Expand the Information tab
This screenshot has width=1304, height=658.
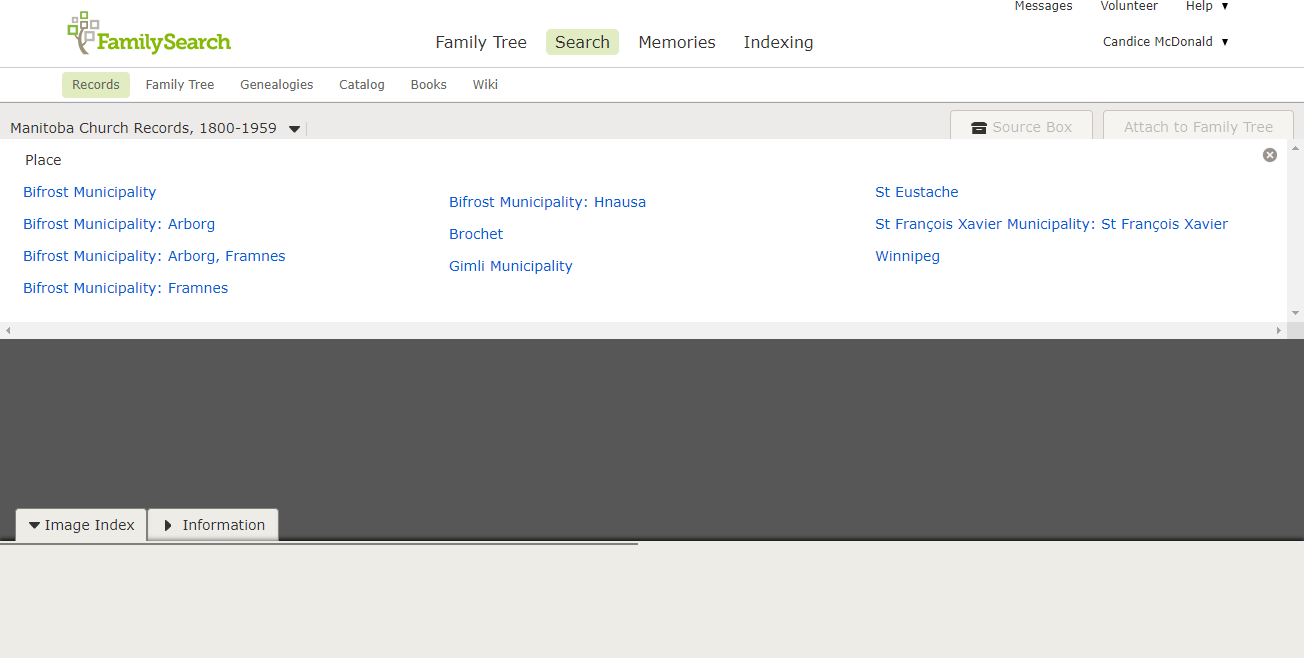click(213, 525)
